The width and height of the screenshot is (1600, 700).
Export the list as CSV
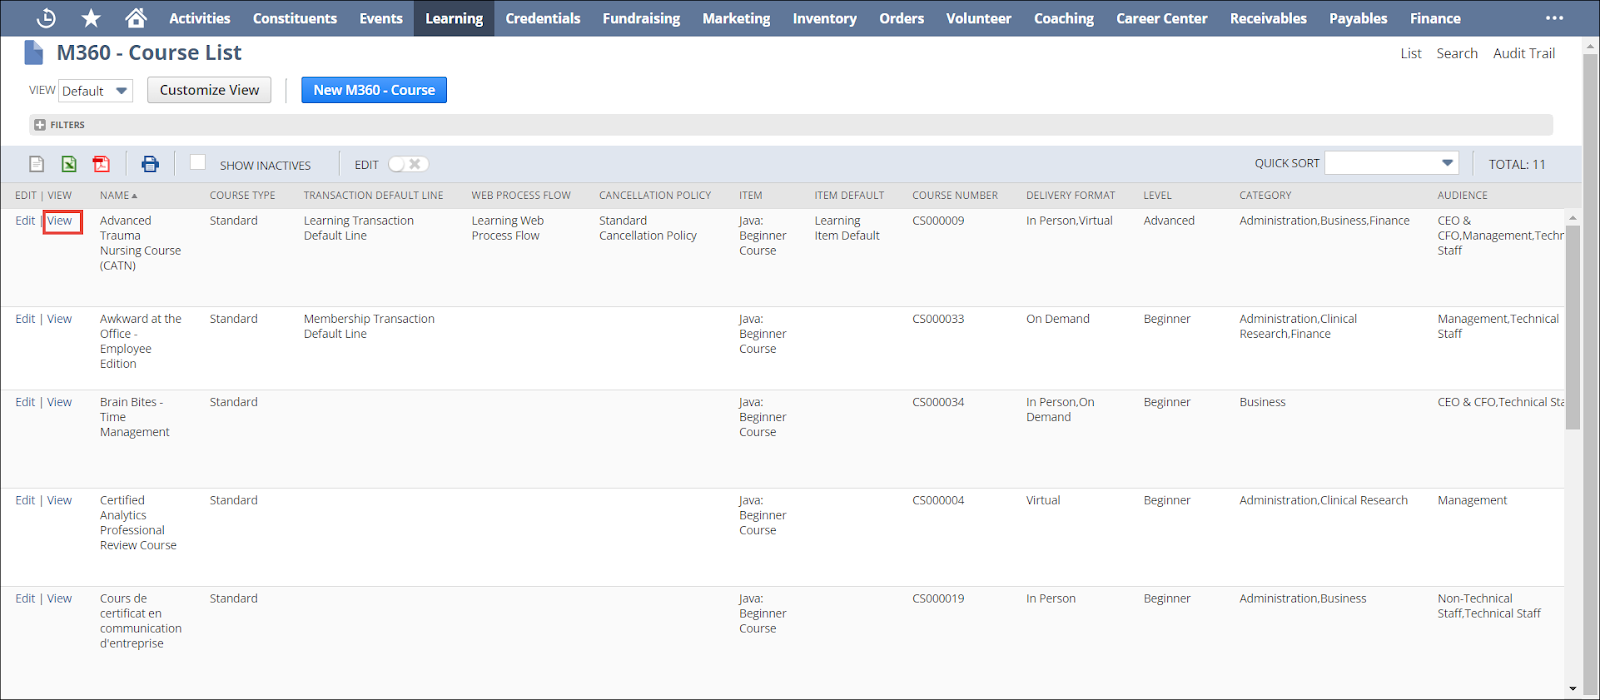coord(37,164)
